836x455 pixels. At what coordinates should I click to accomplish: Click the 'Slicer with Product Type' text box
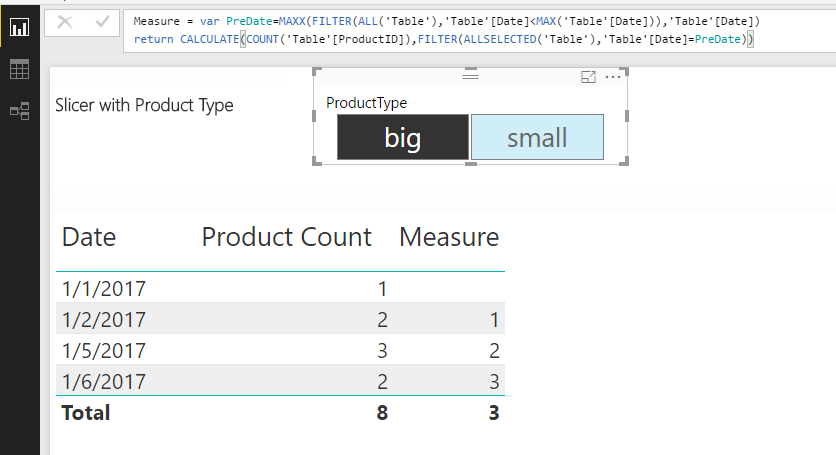(144, 105)
